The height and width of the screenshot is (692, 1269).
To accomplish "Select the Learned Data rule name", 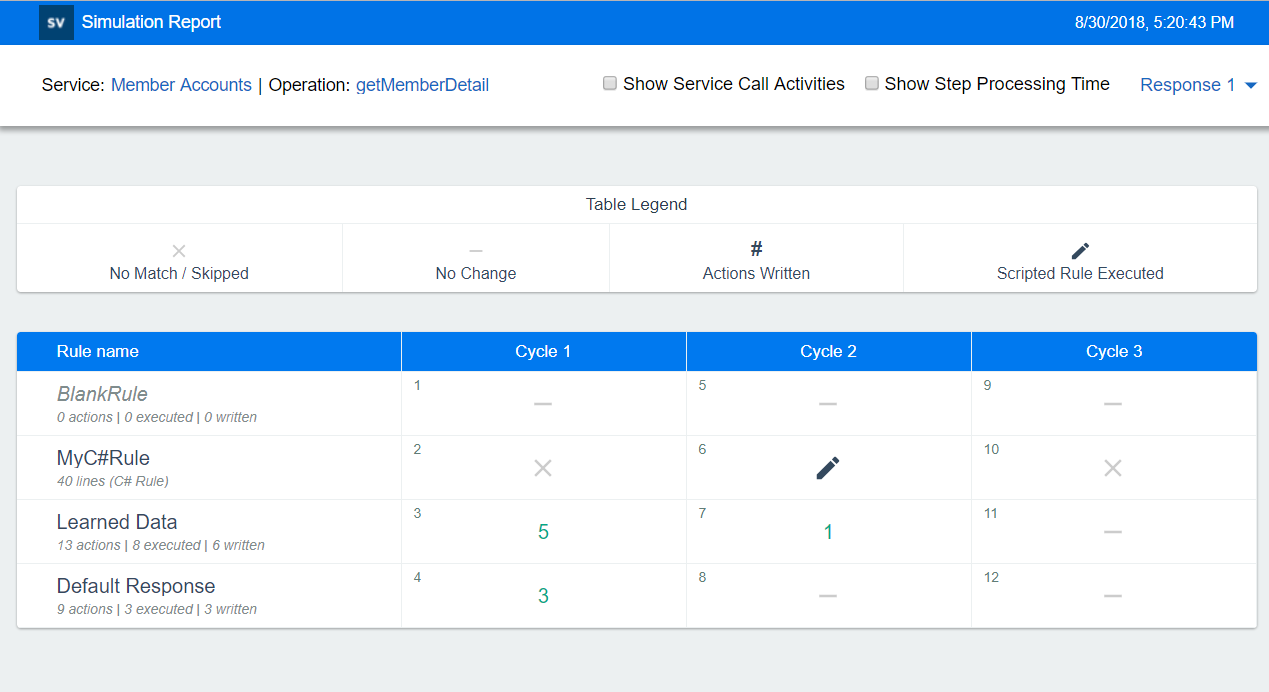I will (117, 522).
